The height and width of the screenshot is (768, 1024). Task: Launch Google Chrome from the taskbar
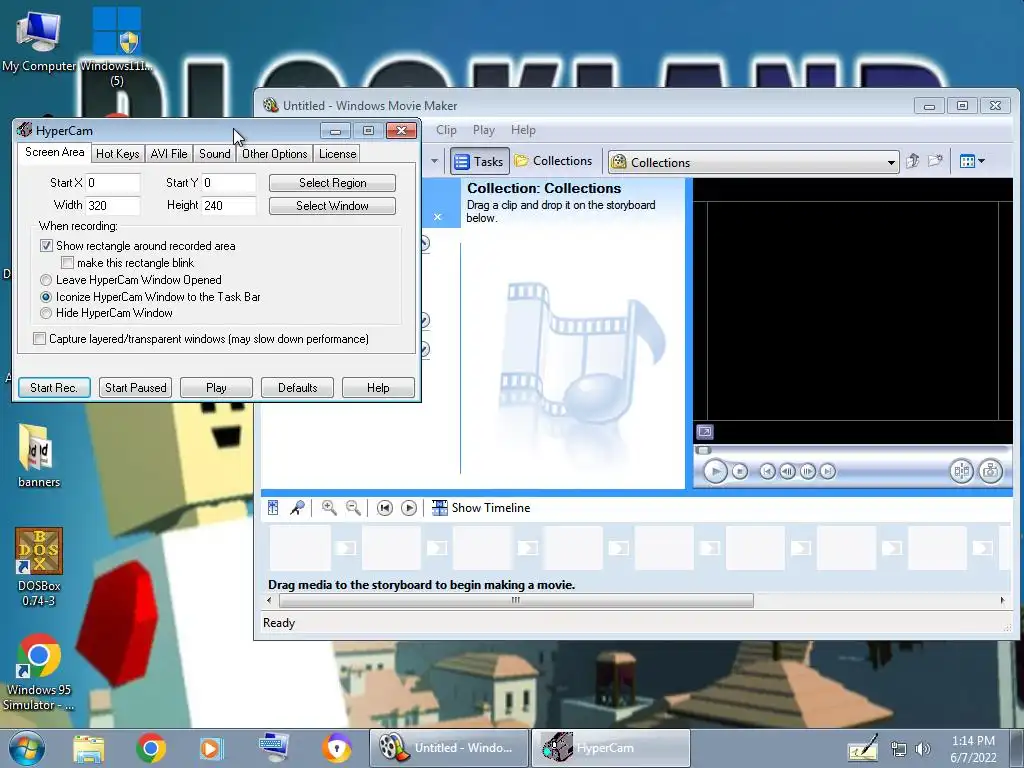point(151,748)
